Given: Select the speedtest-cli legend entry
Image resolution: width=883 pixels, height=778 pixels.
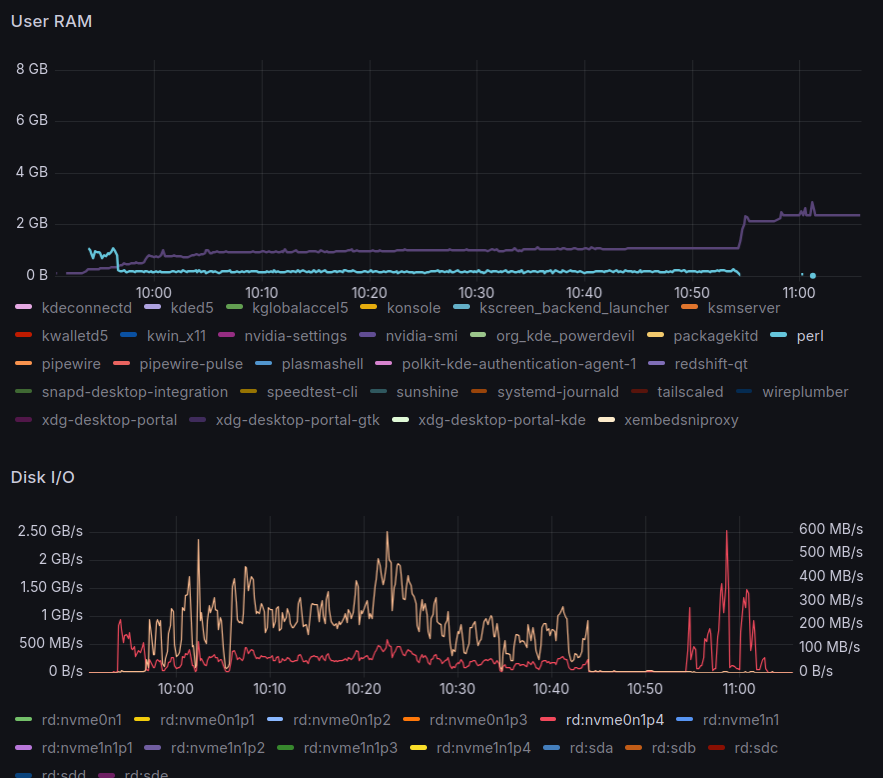Looking at the screenshot, I should [311, 392].
